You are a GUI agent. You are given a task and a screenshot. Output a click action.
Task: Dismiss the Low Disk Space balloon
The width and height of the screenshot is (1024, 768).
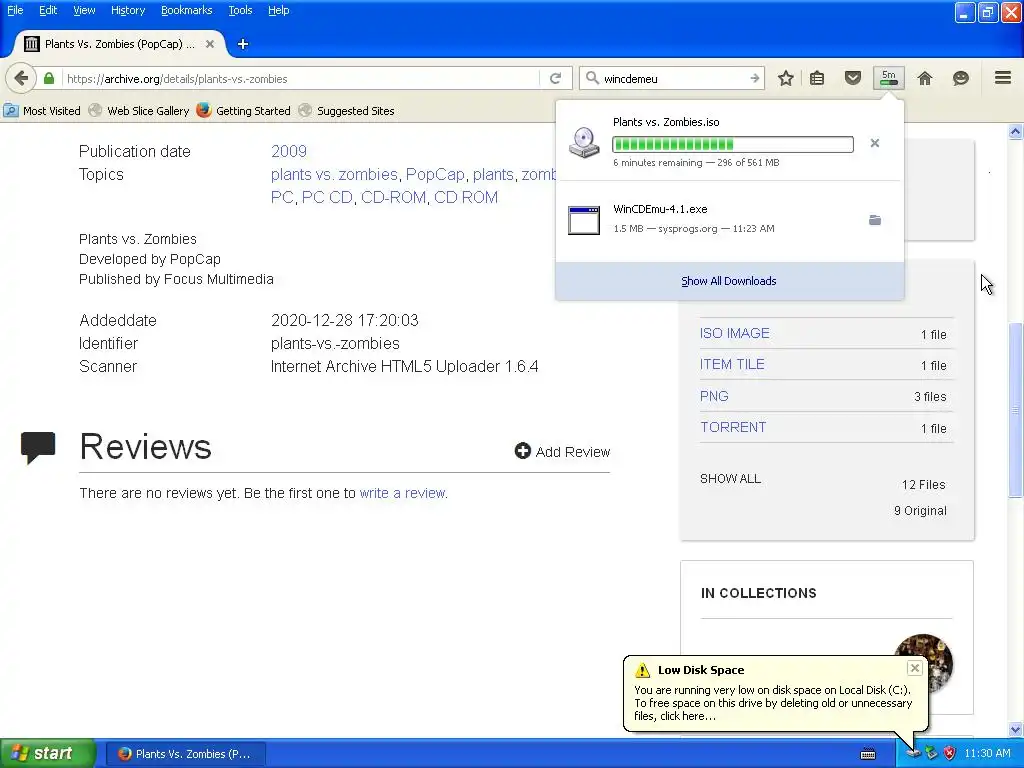[914, 667]
